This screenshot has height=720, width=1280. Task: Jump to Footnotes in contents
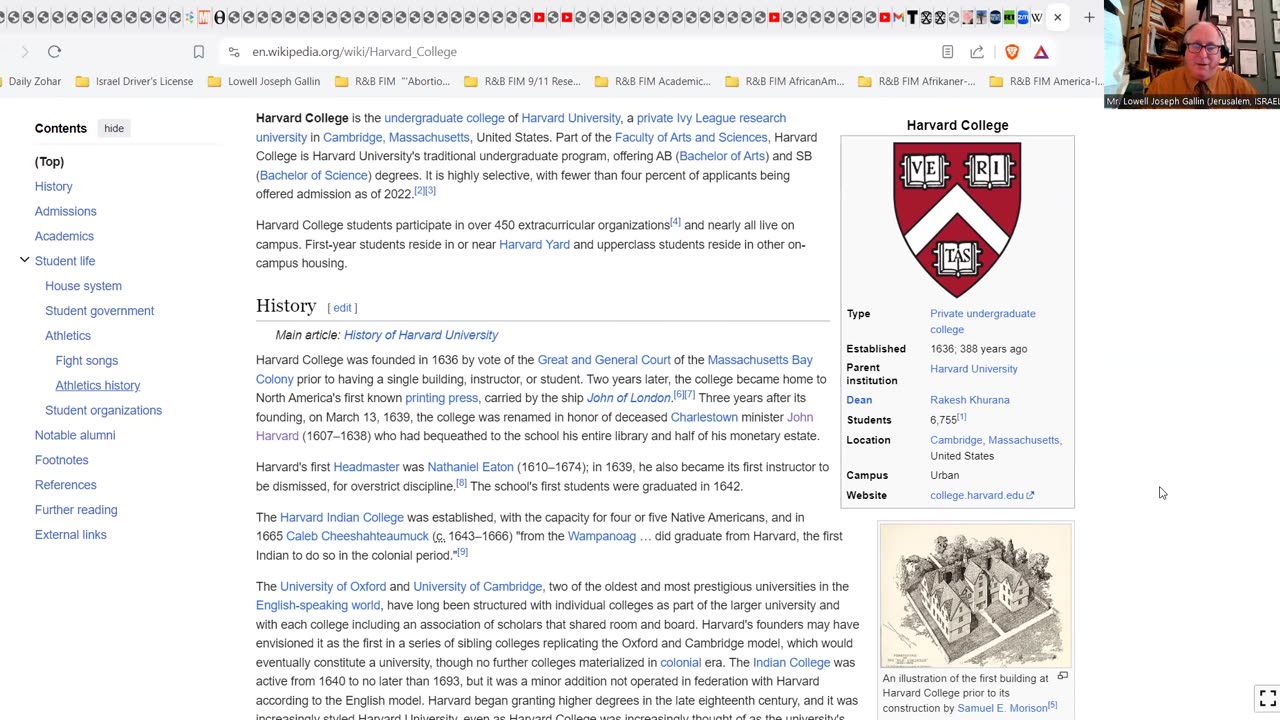pos(62,460)
